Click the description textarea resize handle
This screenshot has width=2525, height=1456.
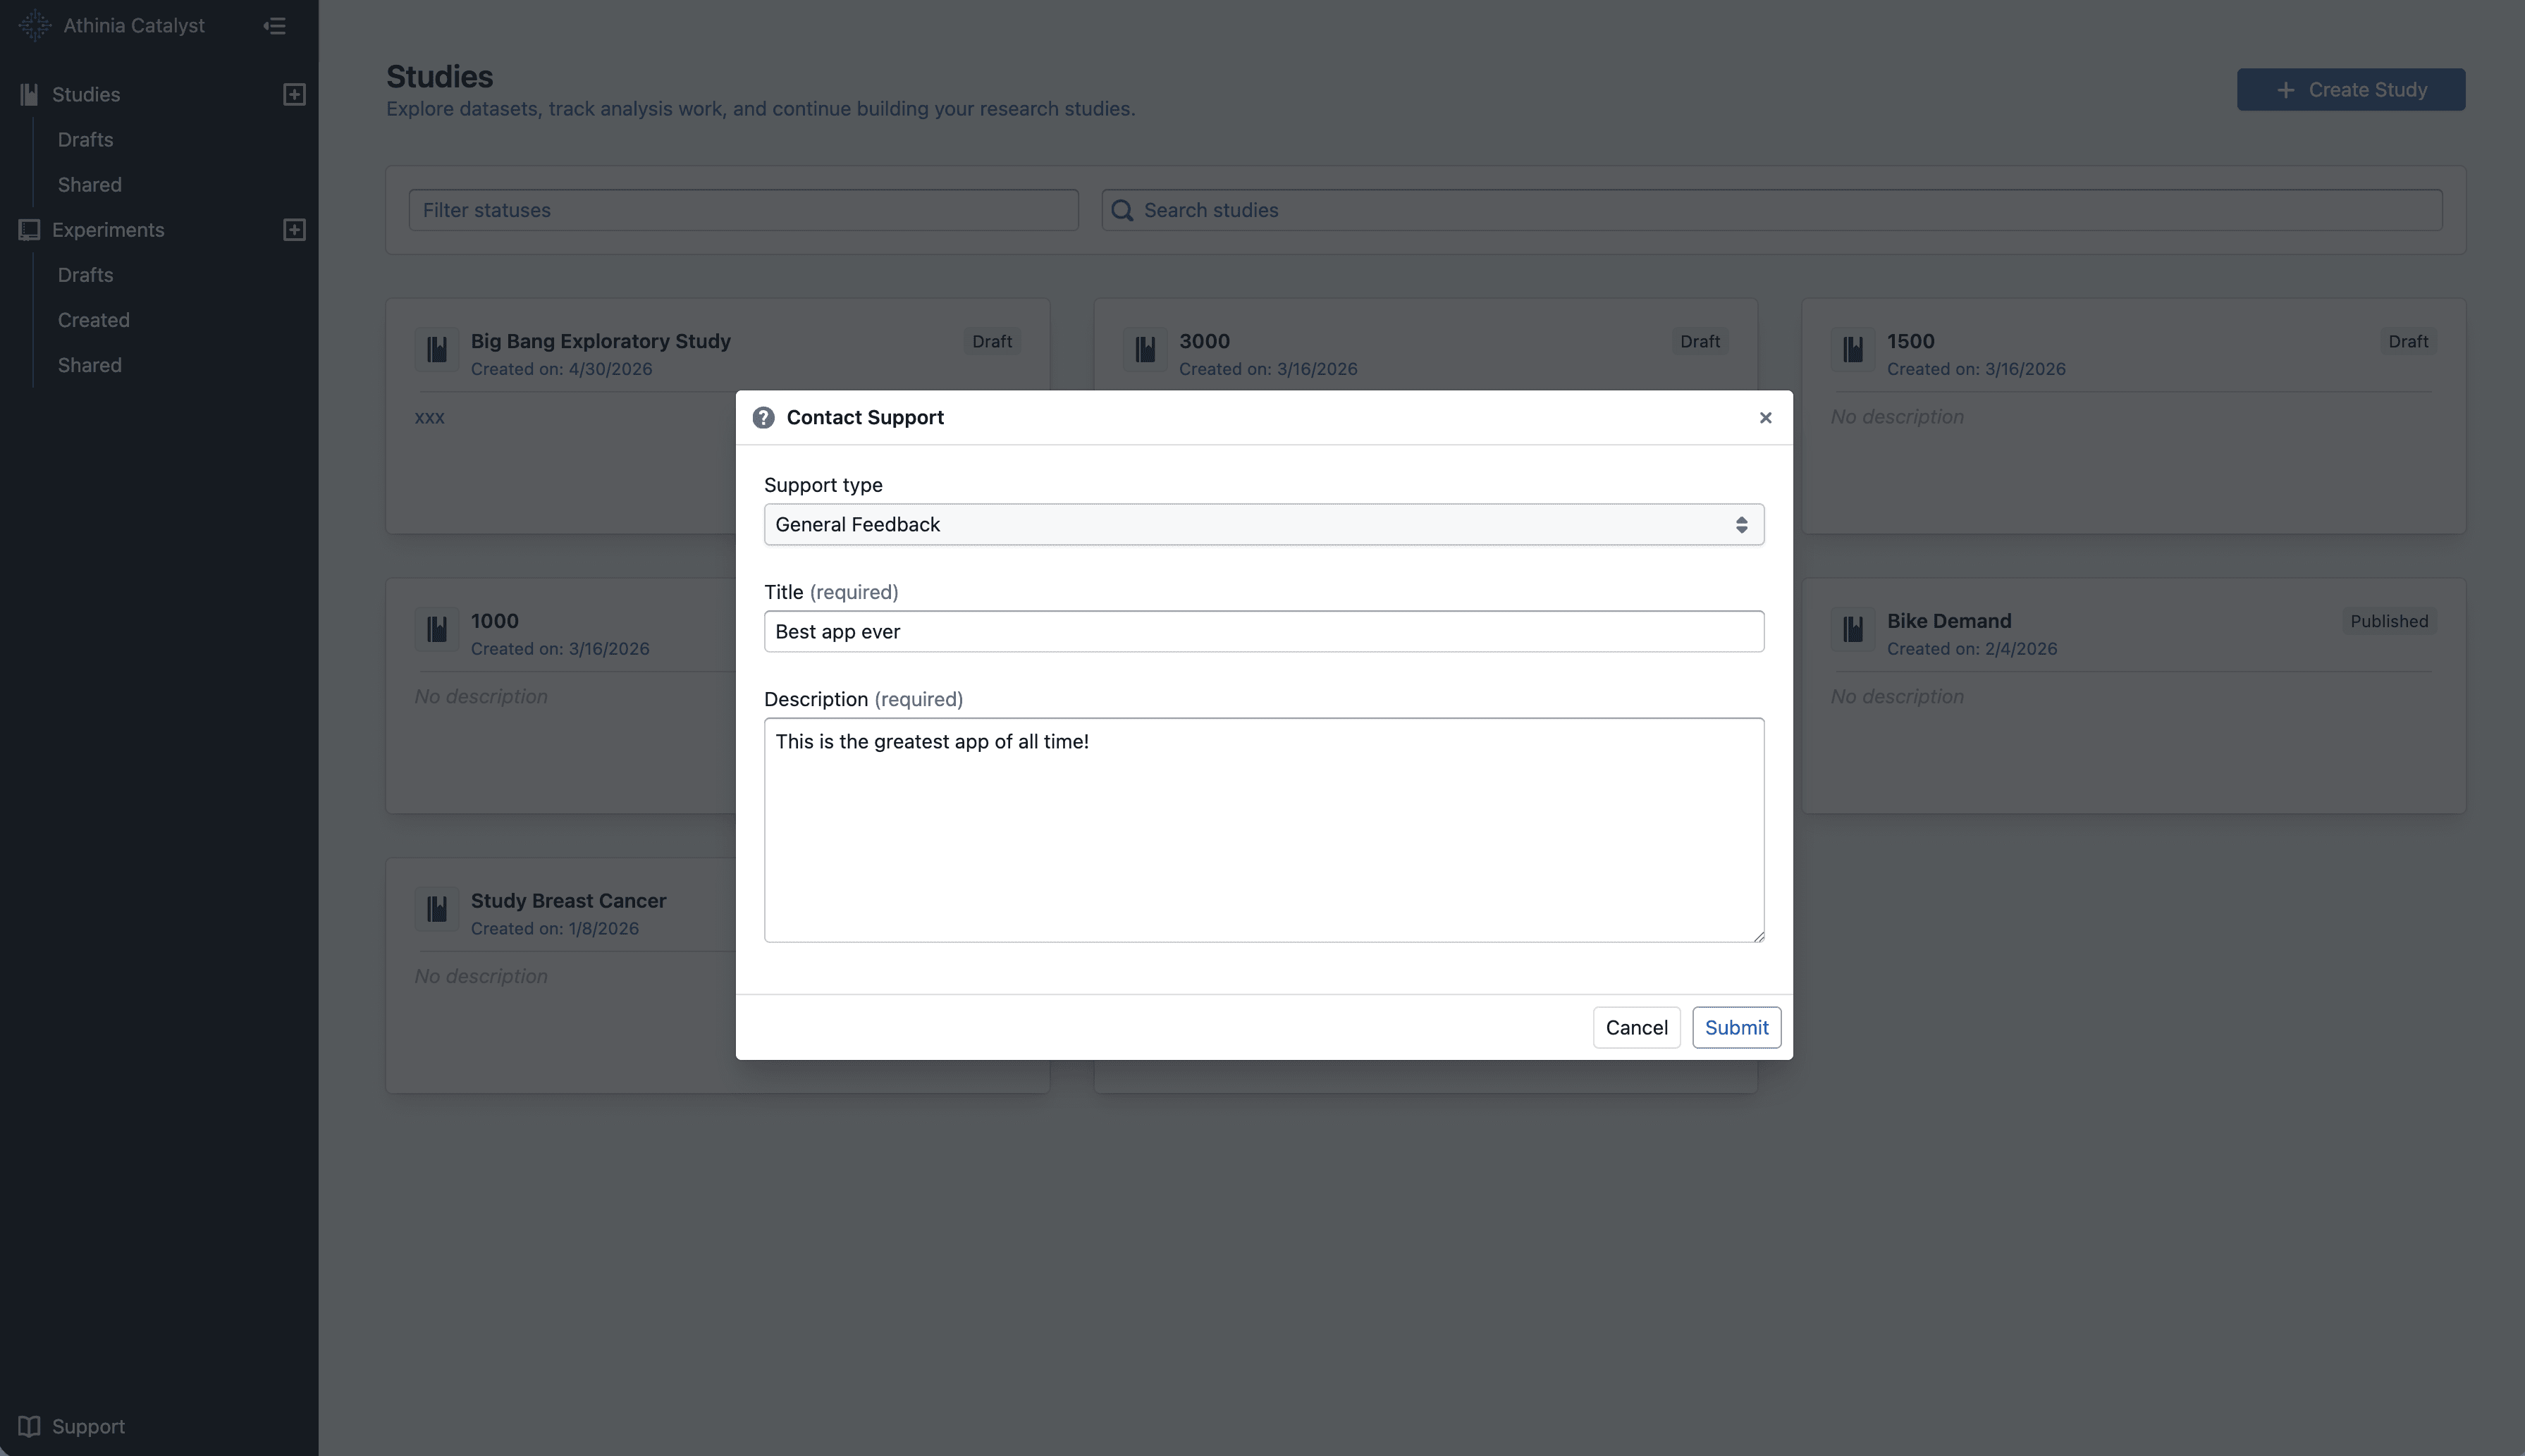[1758, 936]
